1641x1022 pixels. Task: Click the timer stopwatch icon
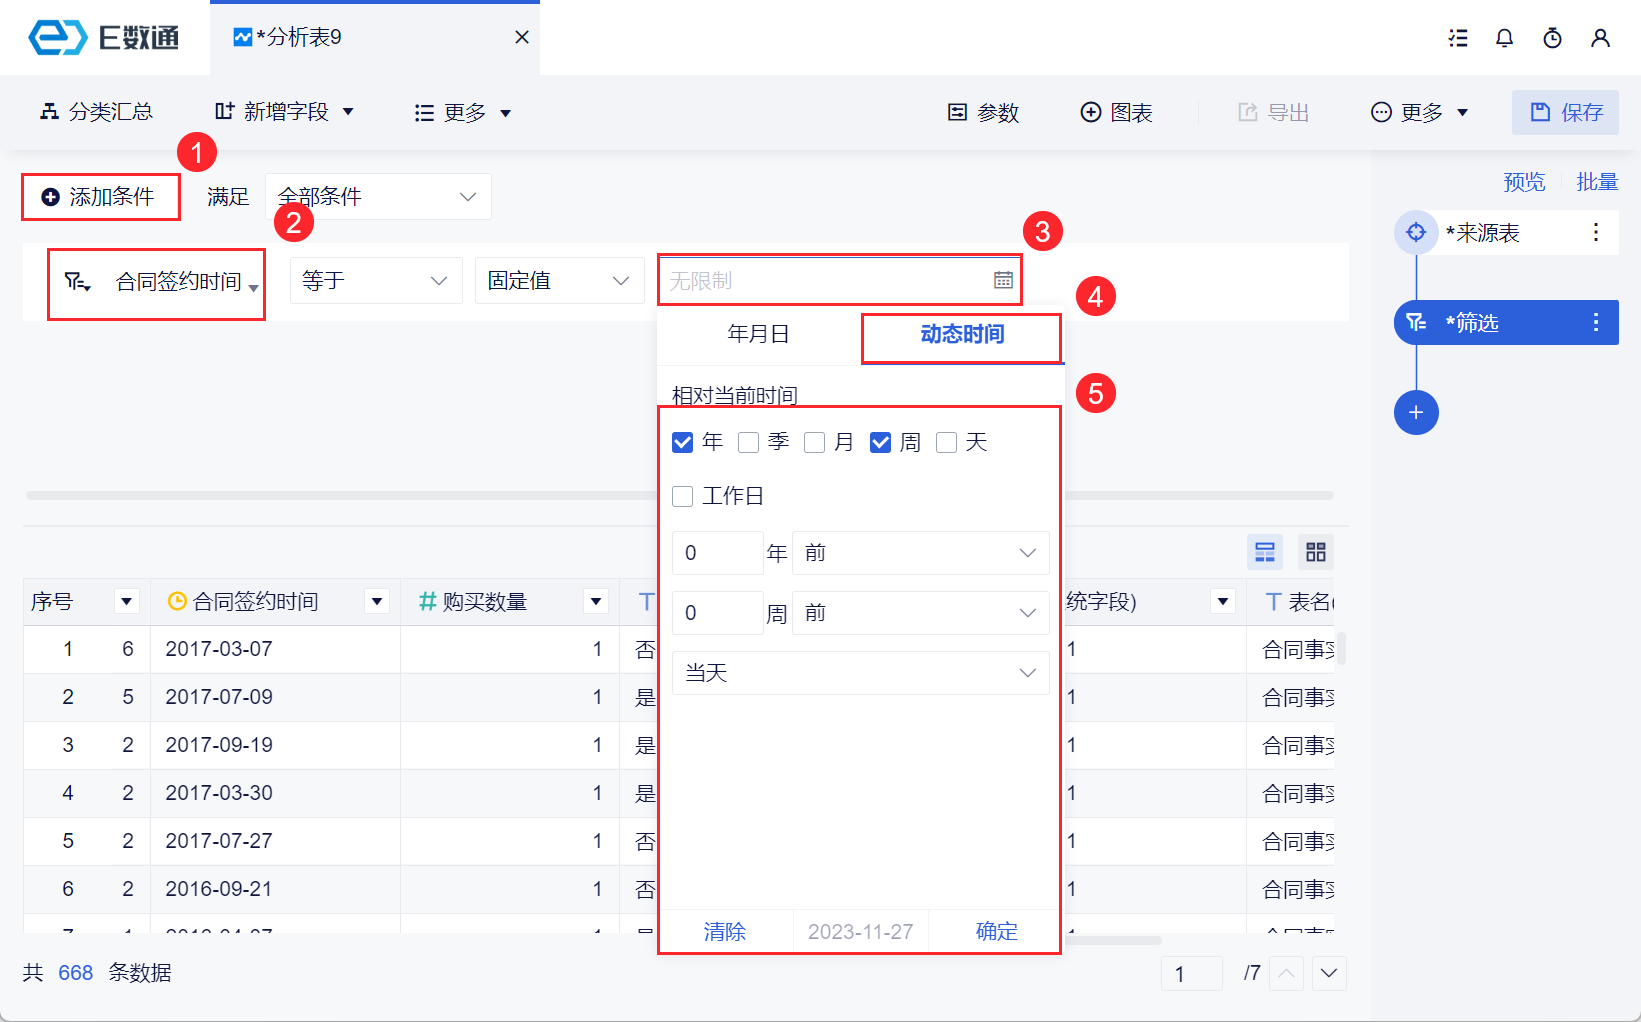click(x=1552, y=38)
